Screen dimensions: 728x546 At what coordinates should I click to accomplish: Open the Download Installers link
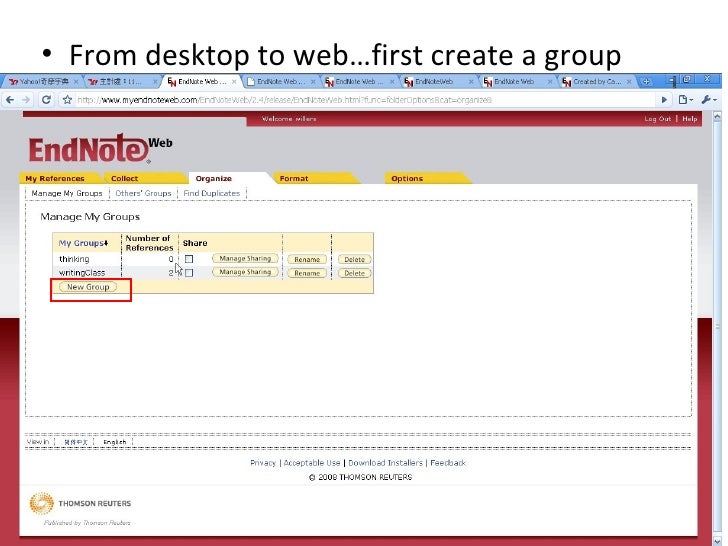(385, 463)
